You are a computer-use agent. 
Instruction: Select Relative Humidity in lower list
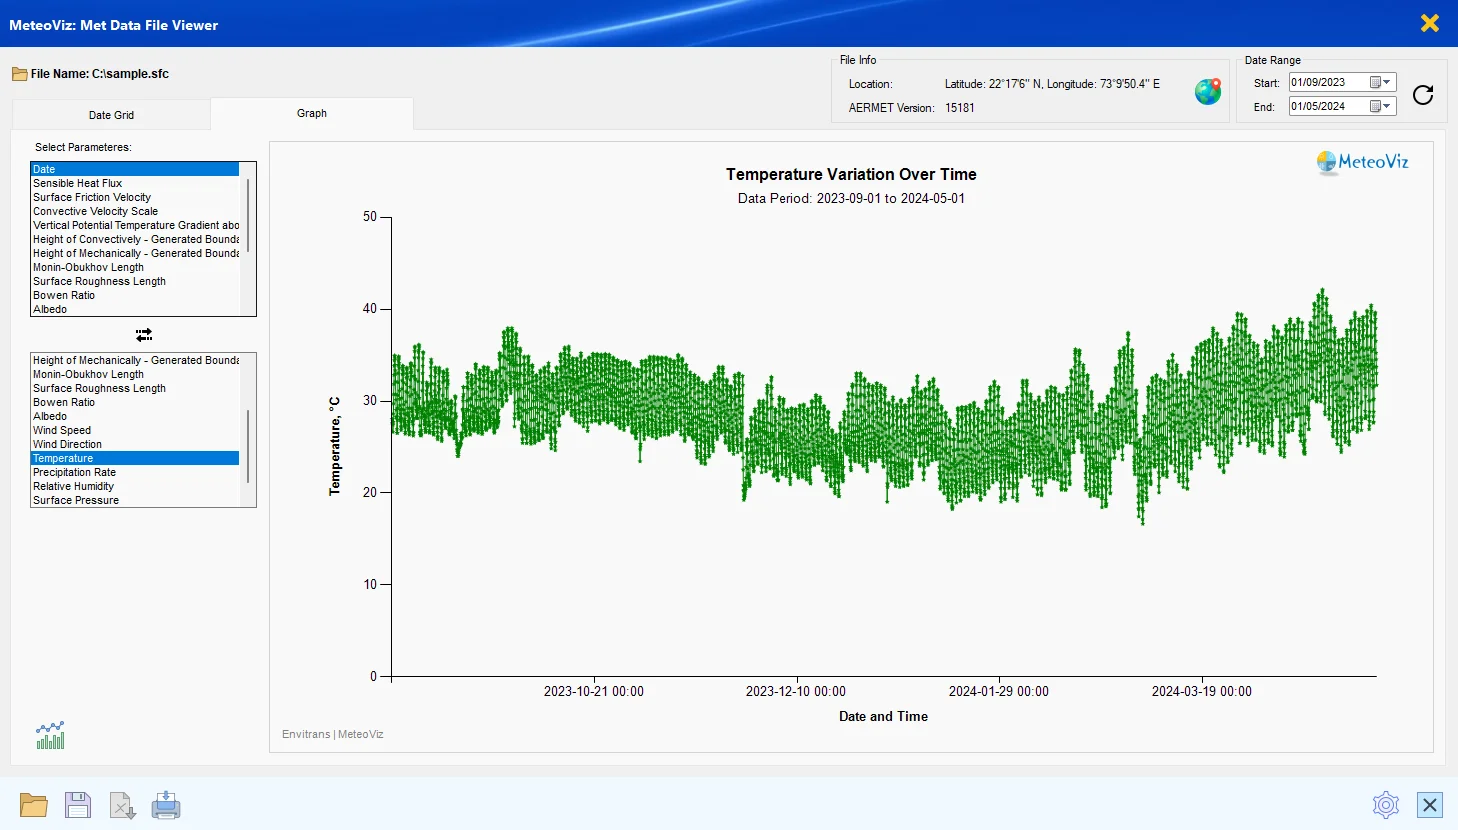pos(74,487)
